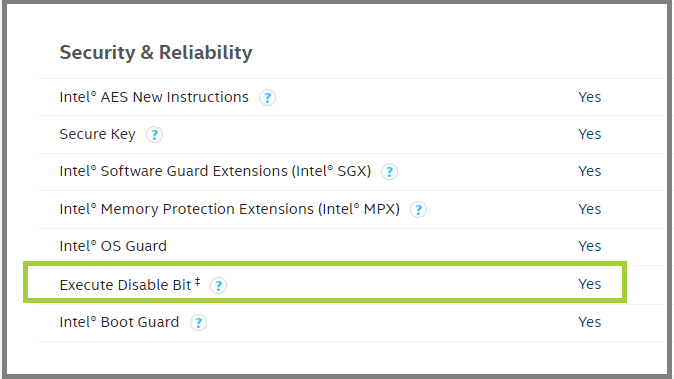Click the Secure Key question mark icon
Screen dimensions: 674x379
pos(154,134)
